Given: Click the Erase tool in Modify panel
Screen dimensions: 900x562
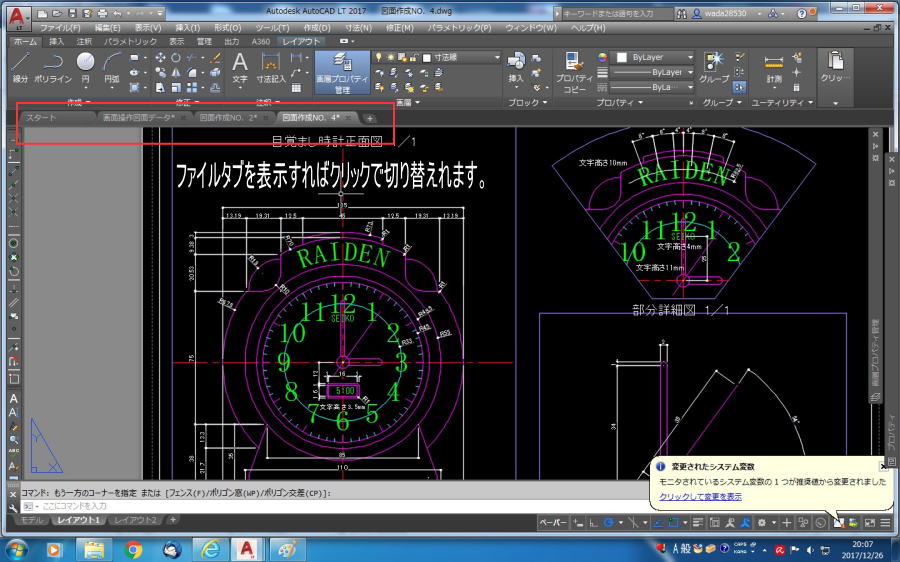Looking at the screenshot, I should coord(215,57).
